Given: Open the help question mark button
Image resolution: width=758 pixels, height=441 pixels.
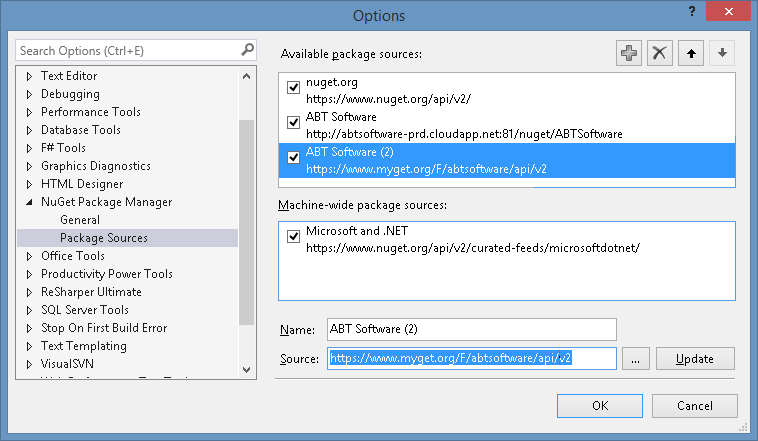Looking at the screenshot, I should (x=692, y=11).
